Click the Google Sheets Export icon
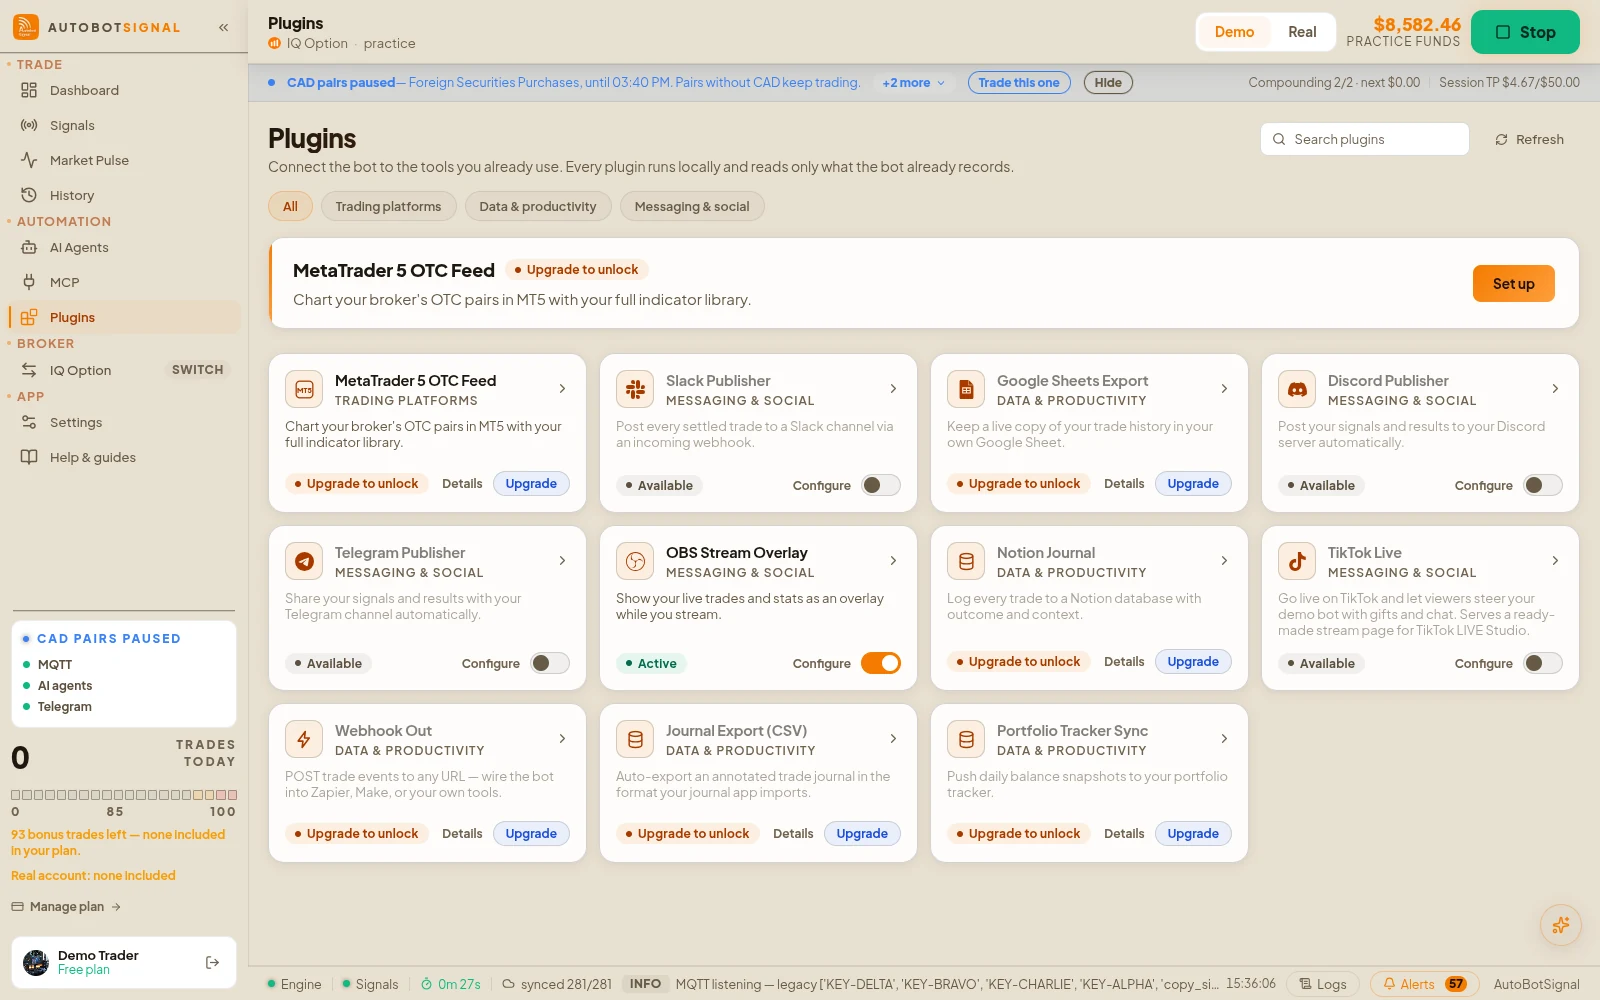The width and height of the screenshot is (1600, 1000). [x=966, y=389]
